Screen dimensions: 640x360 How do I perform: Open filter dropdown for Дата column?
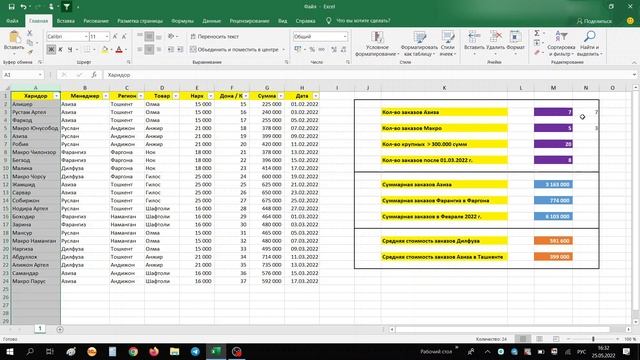(x=316, y=96)
